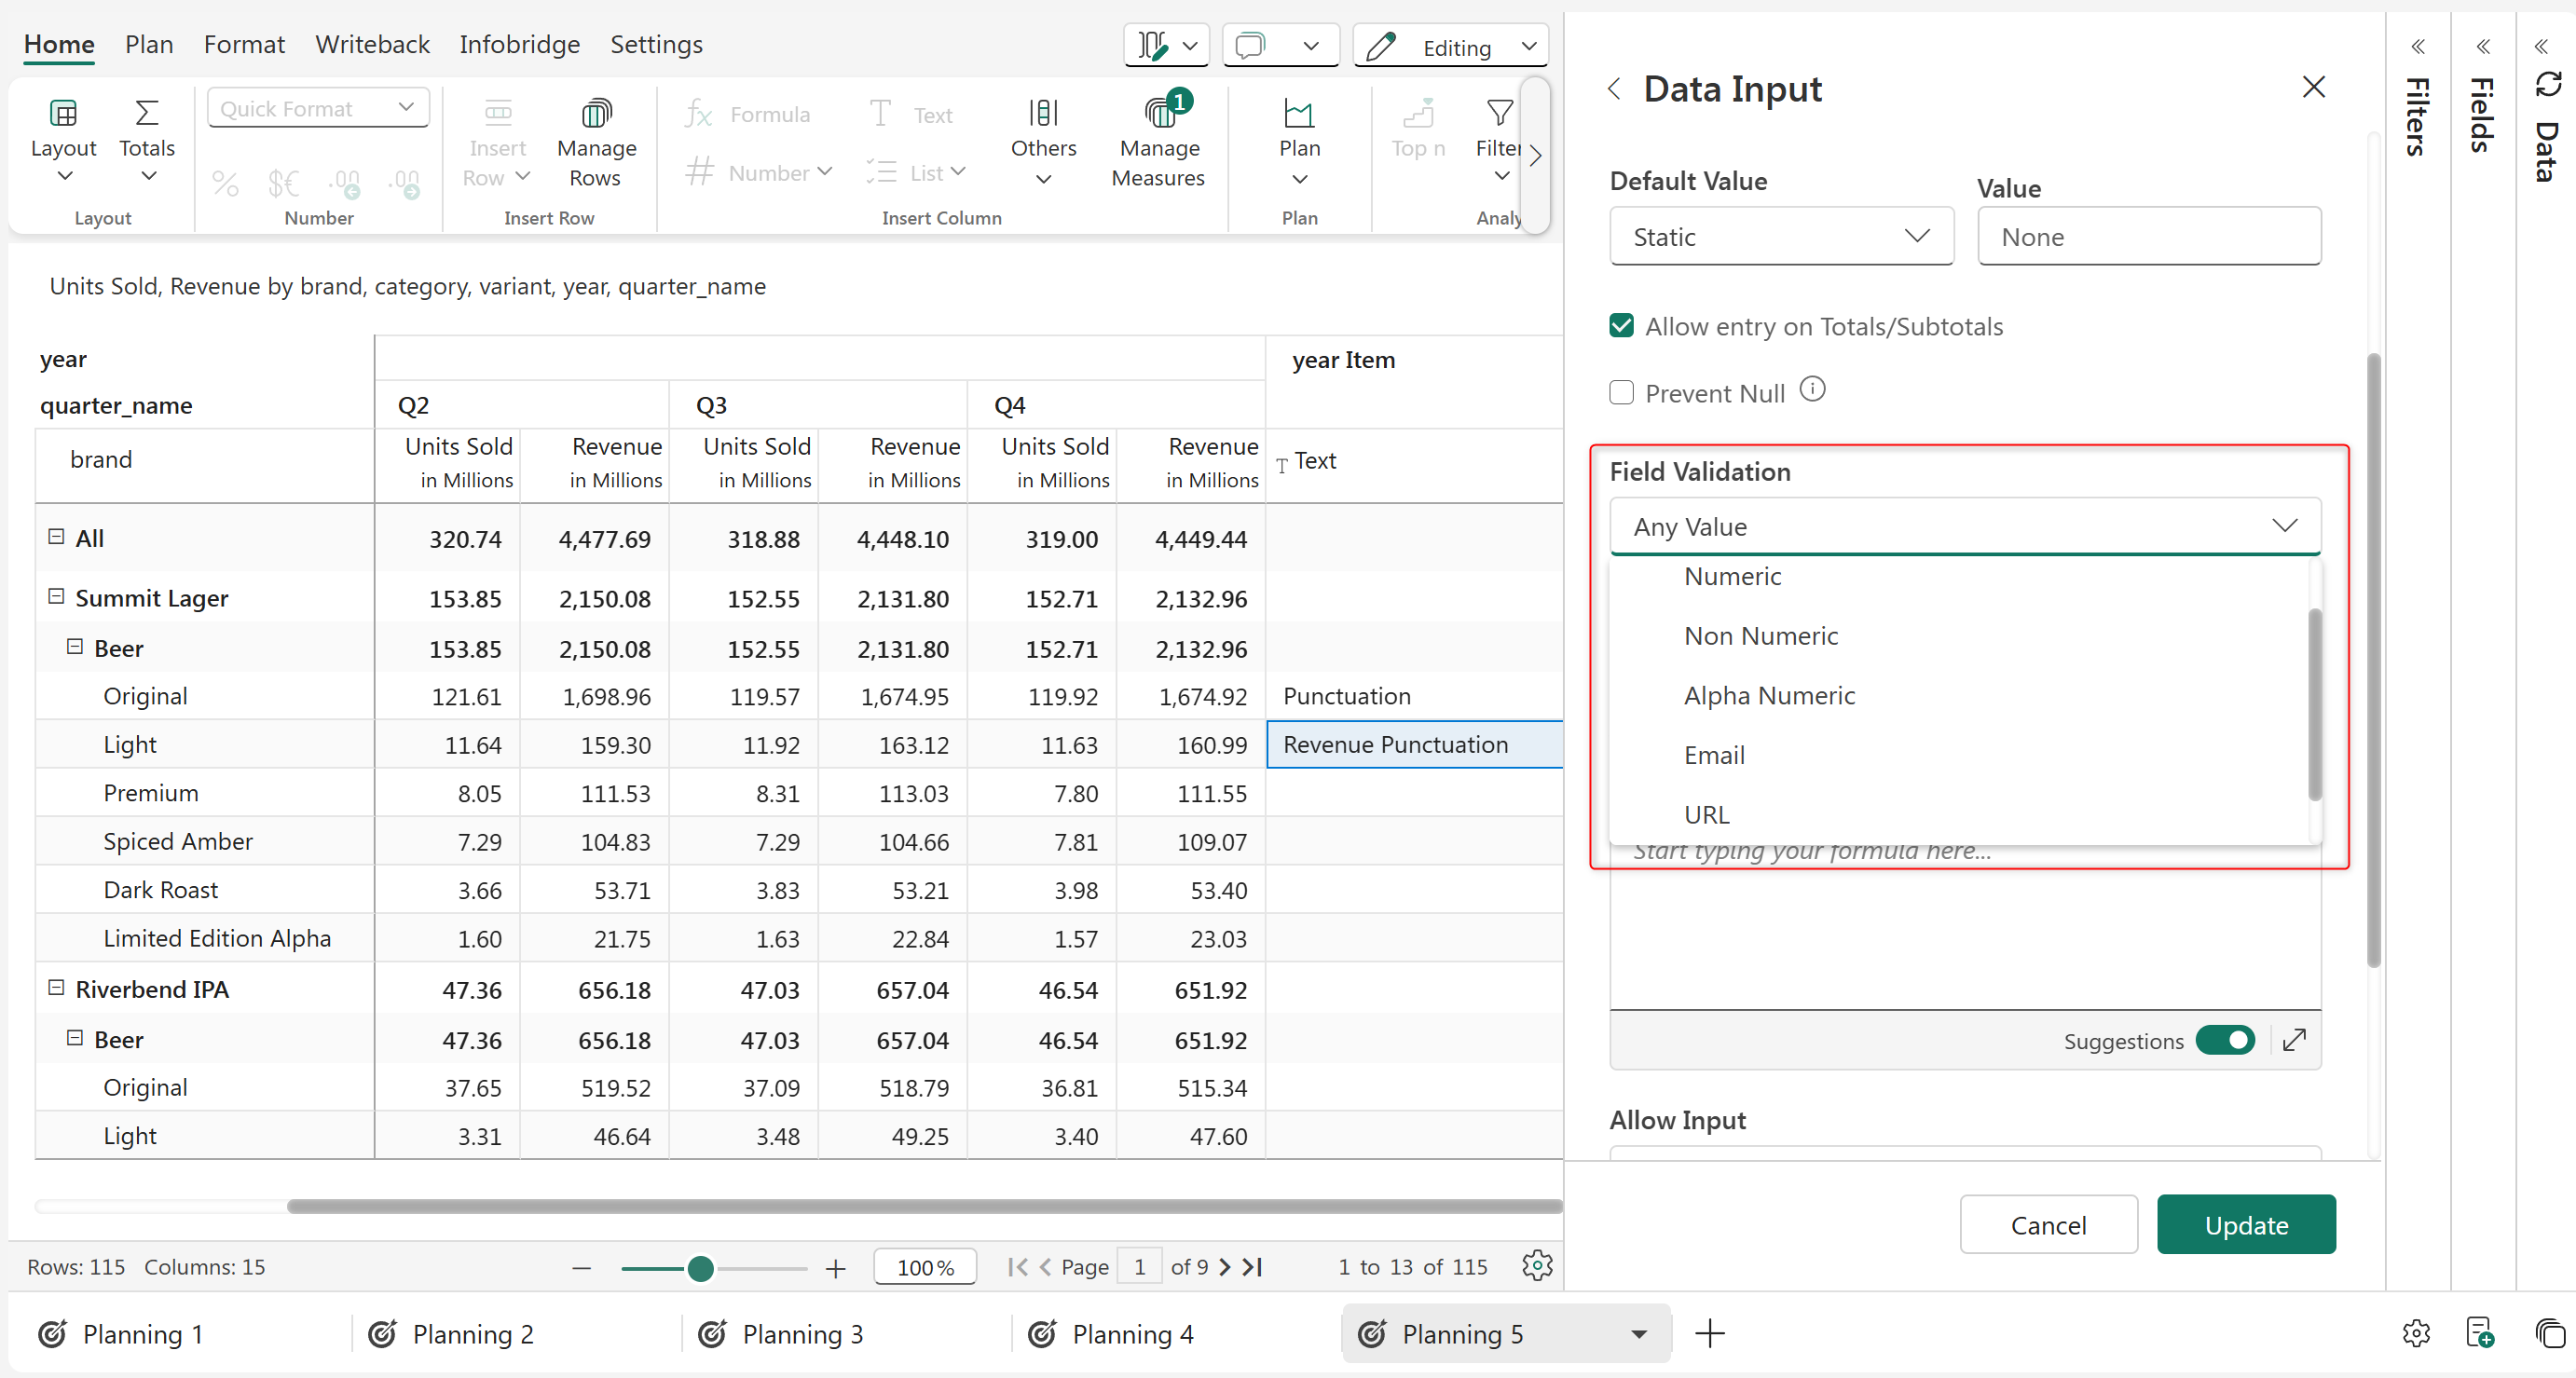Screen dimensions: 2576x1378
Task: Click the zoom slider handle
Action: [700, 1268]
